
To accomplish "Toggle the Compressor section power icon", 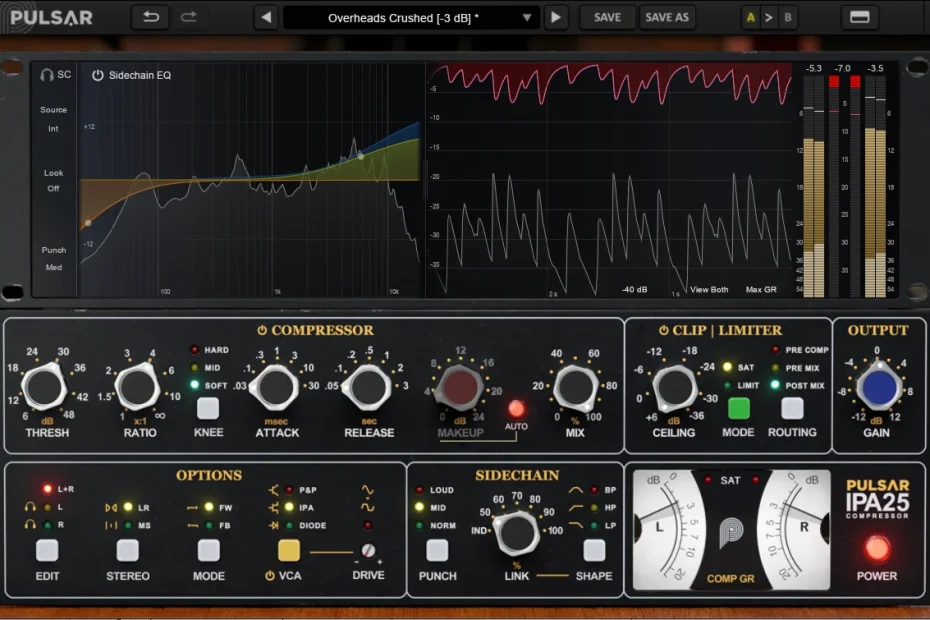I will [x=262, y=330].
